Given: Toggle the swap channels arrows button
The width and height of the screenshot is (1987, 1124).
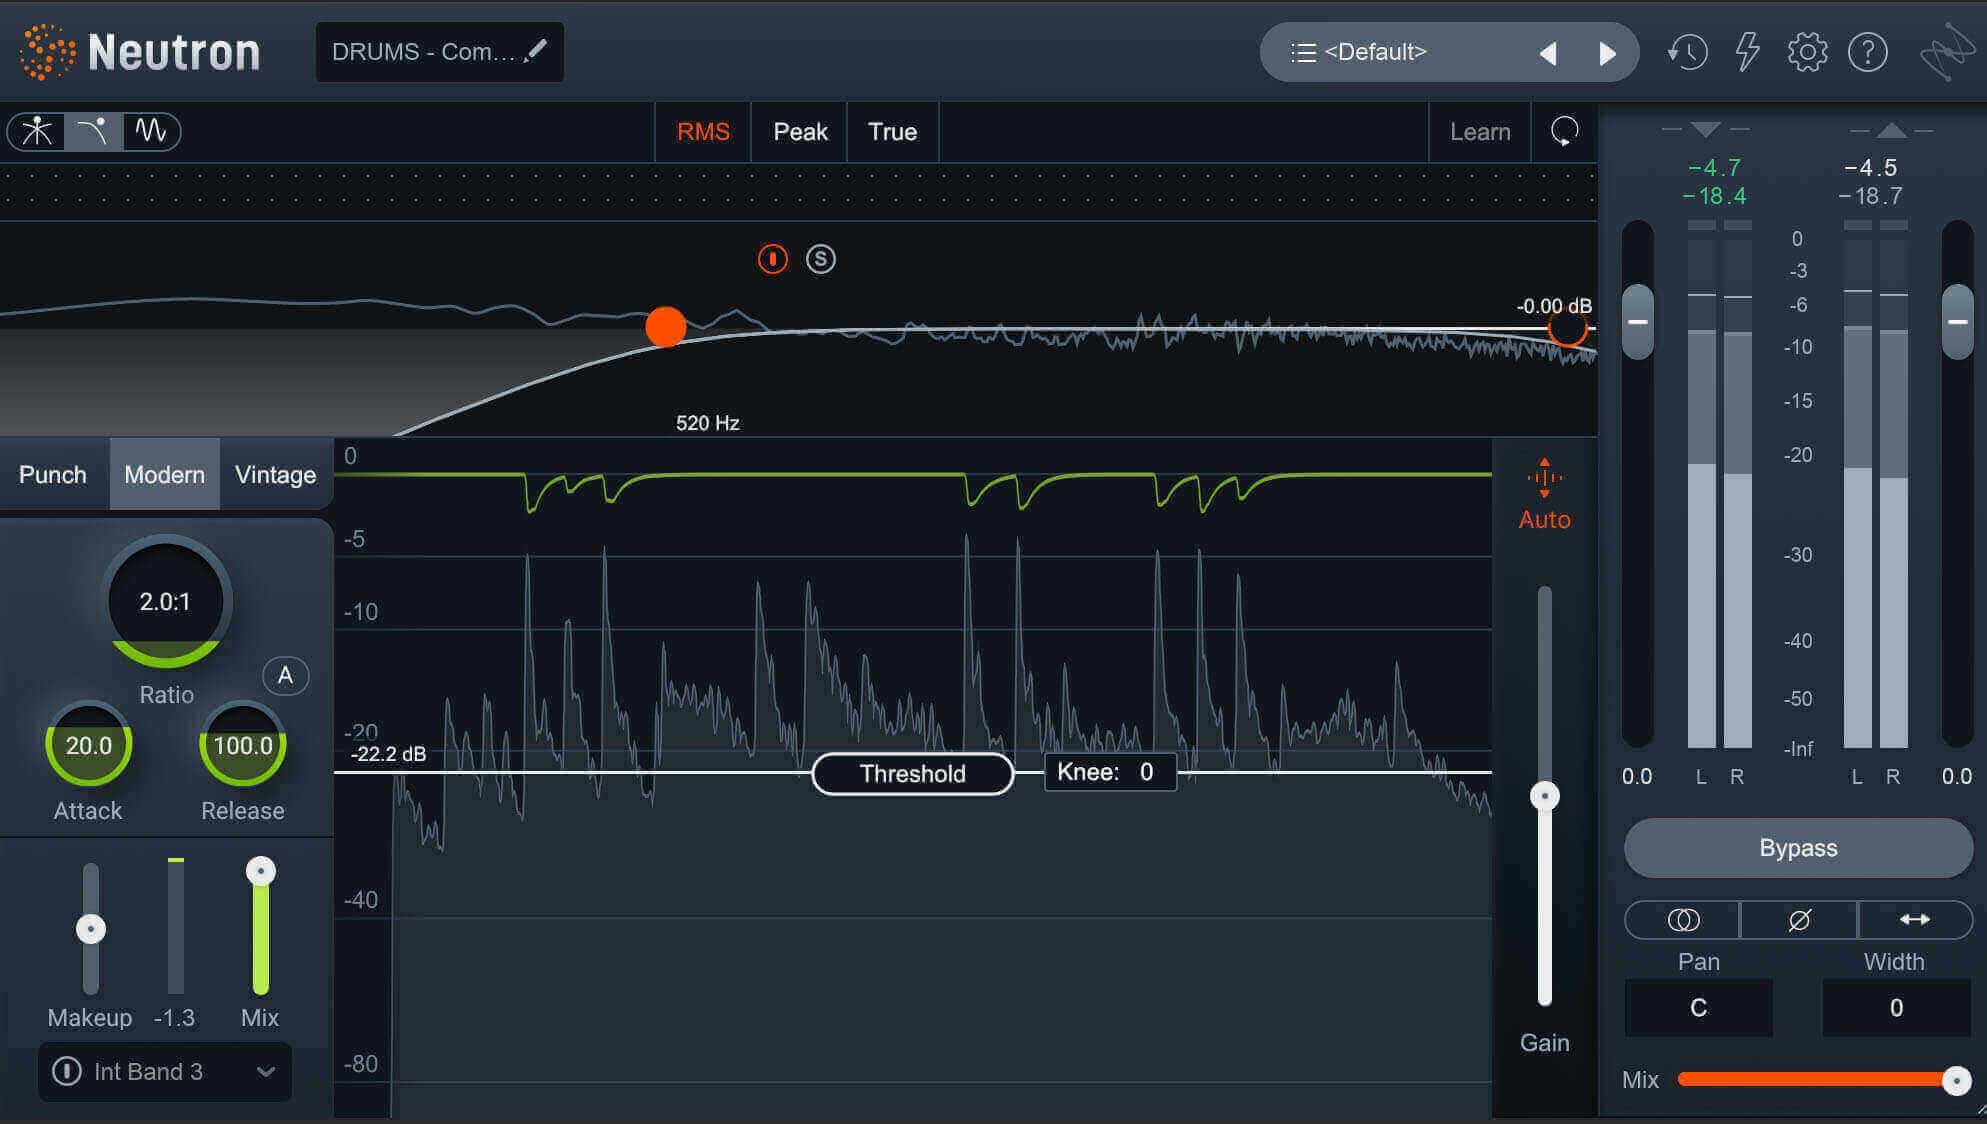Looking at the screenshot, I should 1914,919.
